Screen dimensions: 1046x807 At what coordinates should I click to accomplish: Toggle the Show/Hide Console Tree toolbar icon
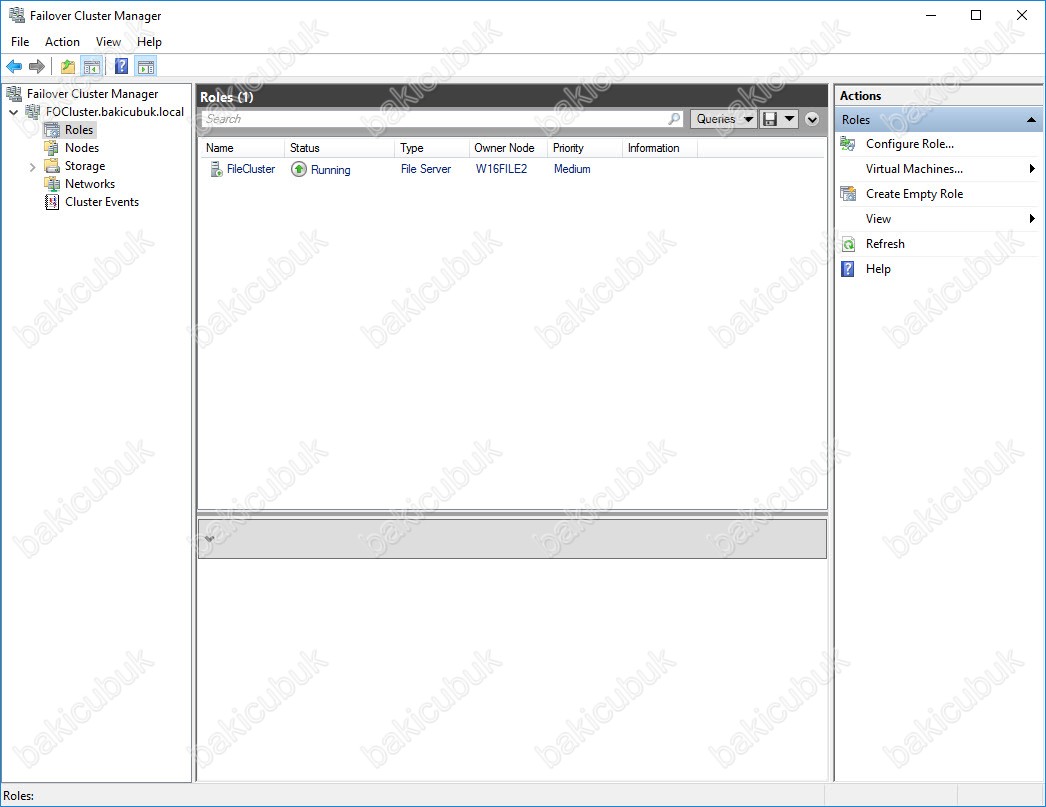91,66
